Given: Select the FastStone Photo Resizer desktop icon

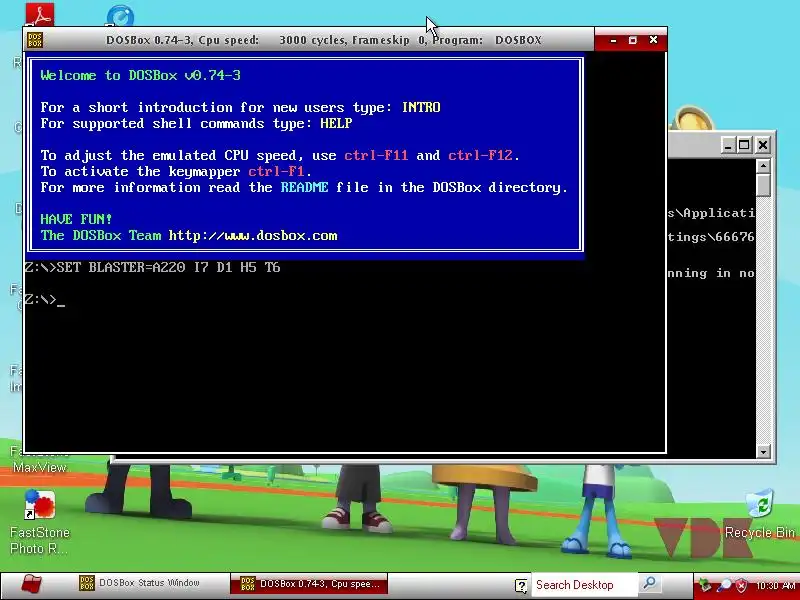Looking at the screenshot, I should click(39, 522).
